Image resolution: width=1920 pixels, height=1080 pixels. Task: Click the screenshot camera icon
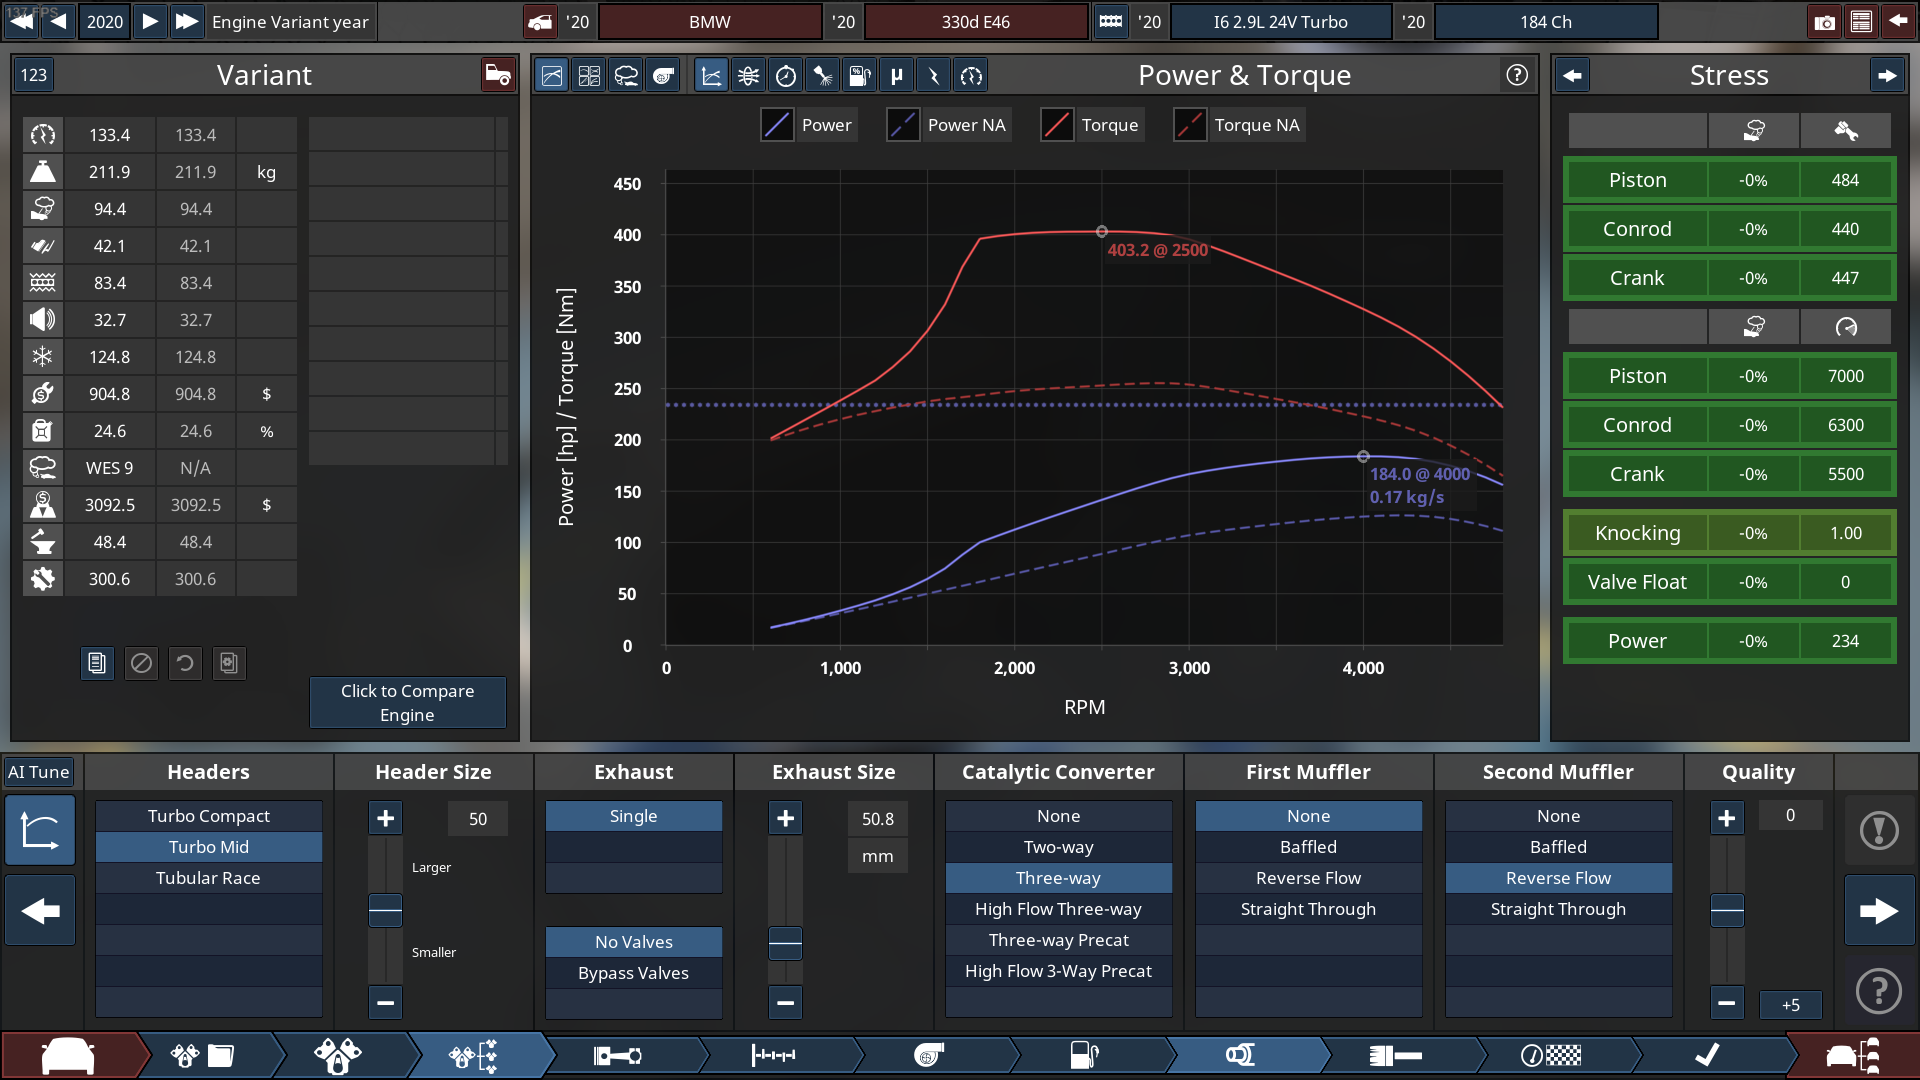click(1825, 22)
